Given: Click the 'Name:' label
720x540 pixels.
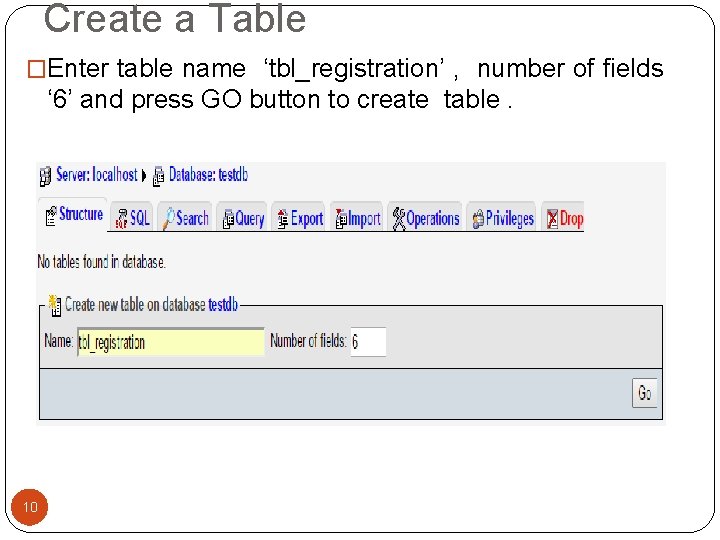Looking at the screenshot, I should click(x=58, y=341).
